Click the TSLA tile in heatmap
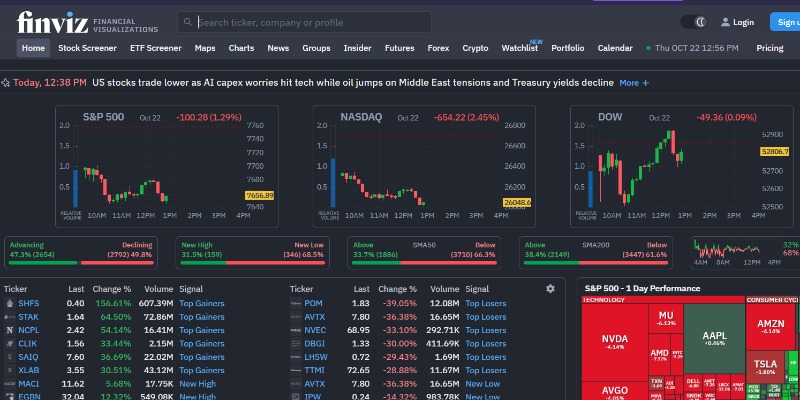800x400 pixels. (765, 367)
